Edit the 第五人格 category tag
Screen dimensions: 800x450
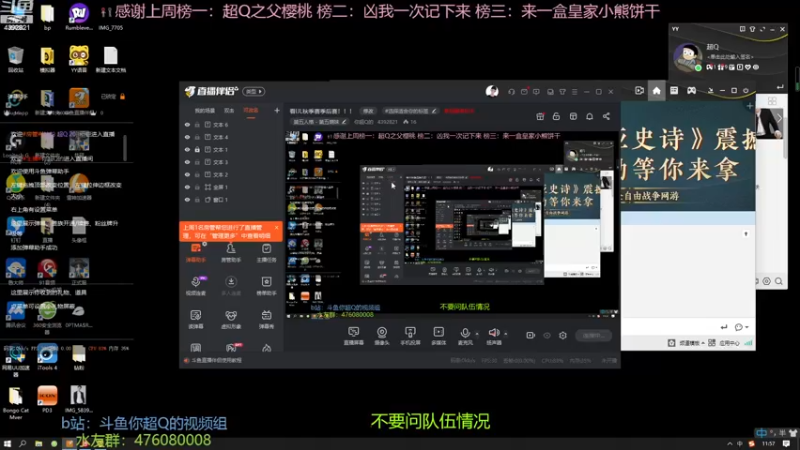[320, 122]
